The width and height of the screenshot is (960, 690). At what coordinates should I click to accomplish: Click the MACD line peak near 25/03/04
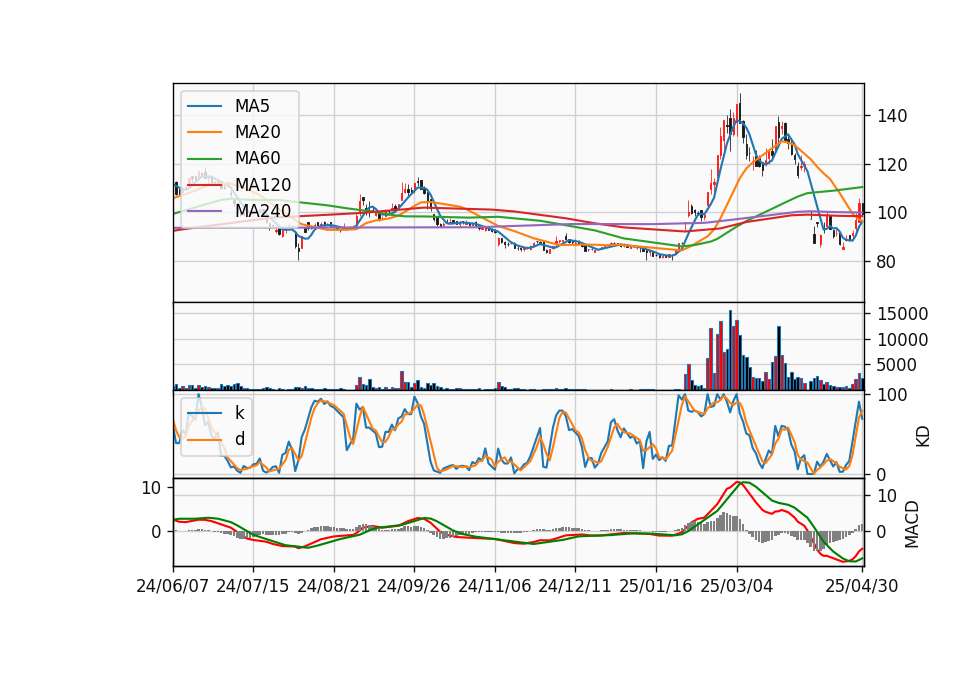click(x=738, y=482)
